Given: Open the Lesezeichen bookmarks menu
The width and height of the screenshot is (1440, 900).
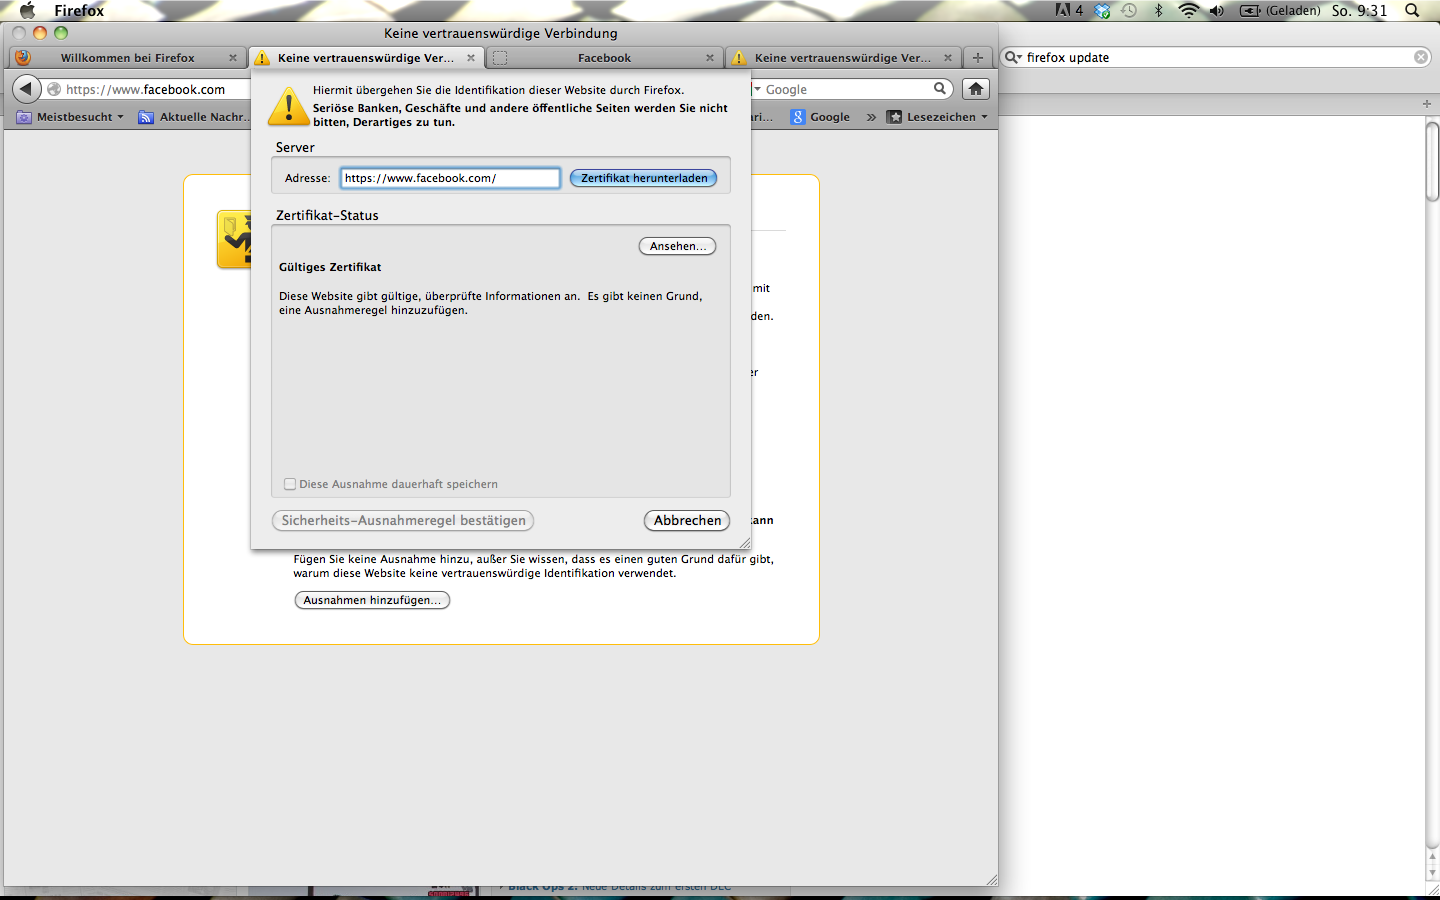Looking at the screenshot, I should click(937, 117).
